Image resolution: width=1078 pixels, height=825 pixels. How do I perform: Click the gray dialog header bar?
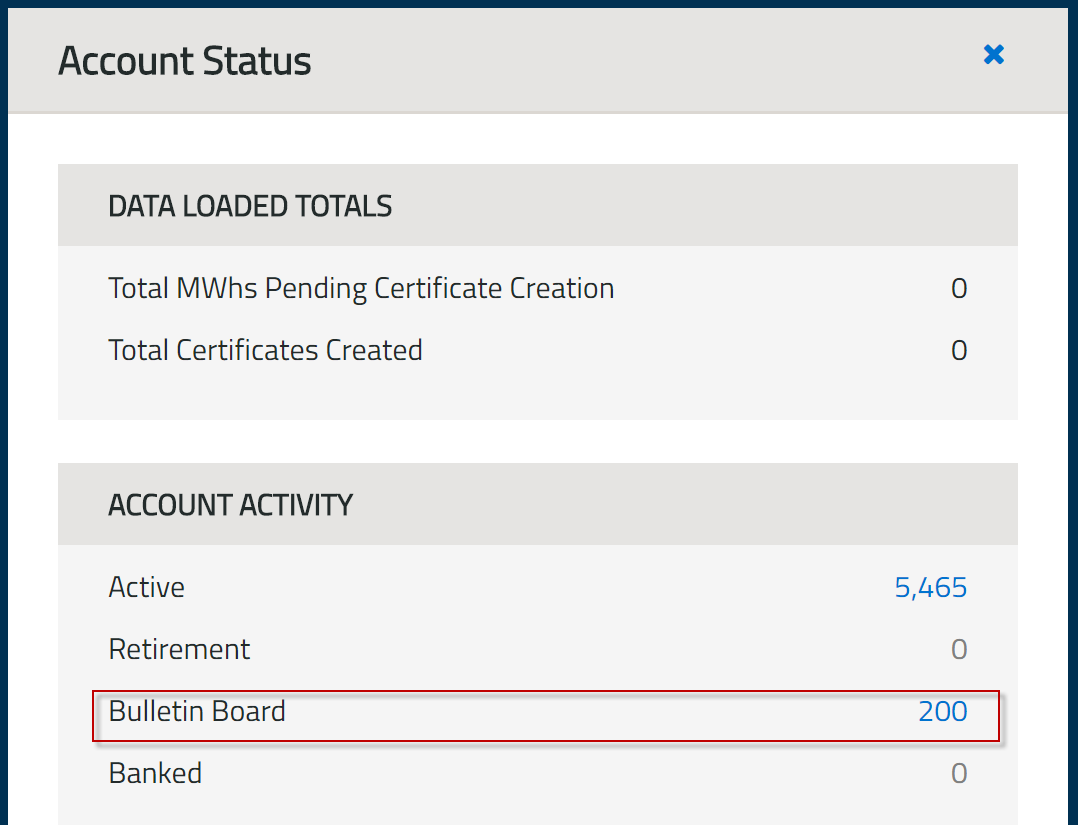(x=600, y=60)
